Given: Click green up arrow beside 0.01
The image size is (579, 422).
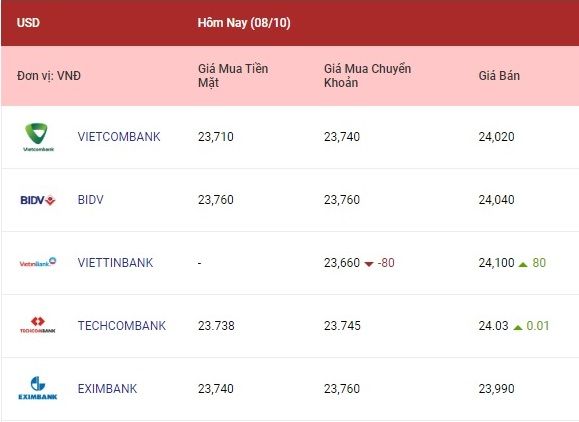Looking at the screenshot, I should pos(518,327).
